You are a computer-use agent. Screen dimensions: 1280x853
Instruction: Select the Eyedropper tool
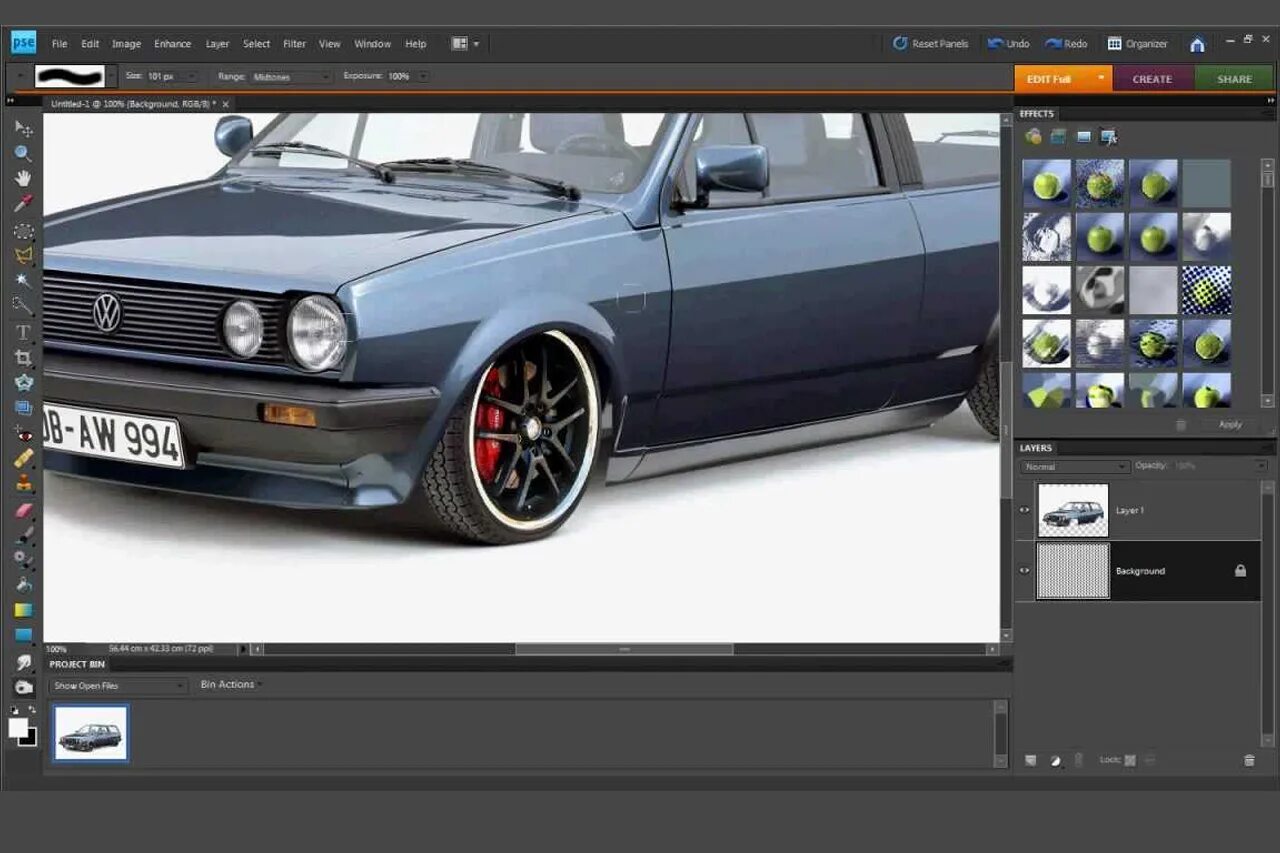[23, 204]
